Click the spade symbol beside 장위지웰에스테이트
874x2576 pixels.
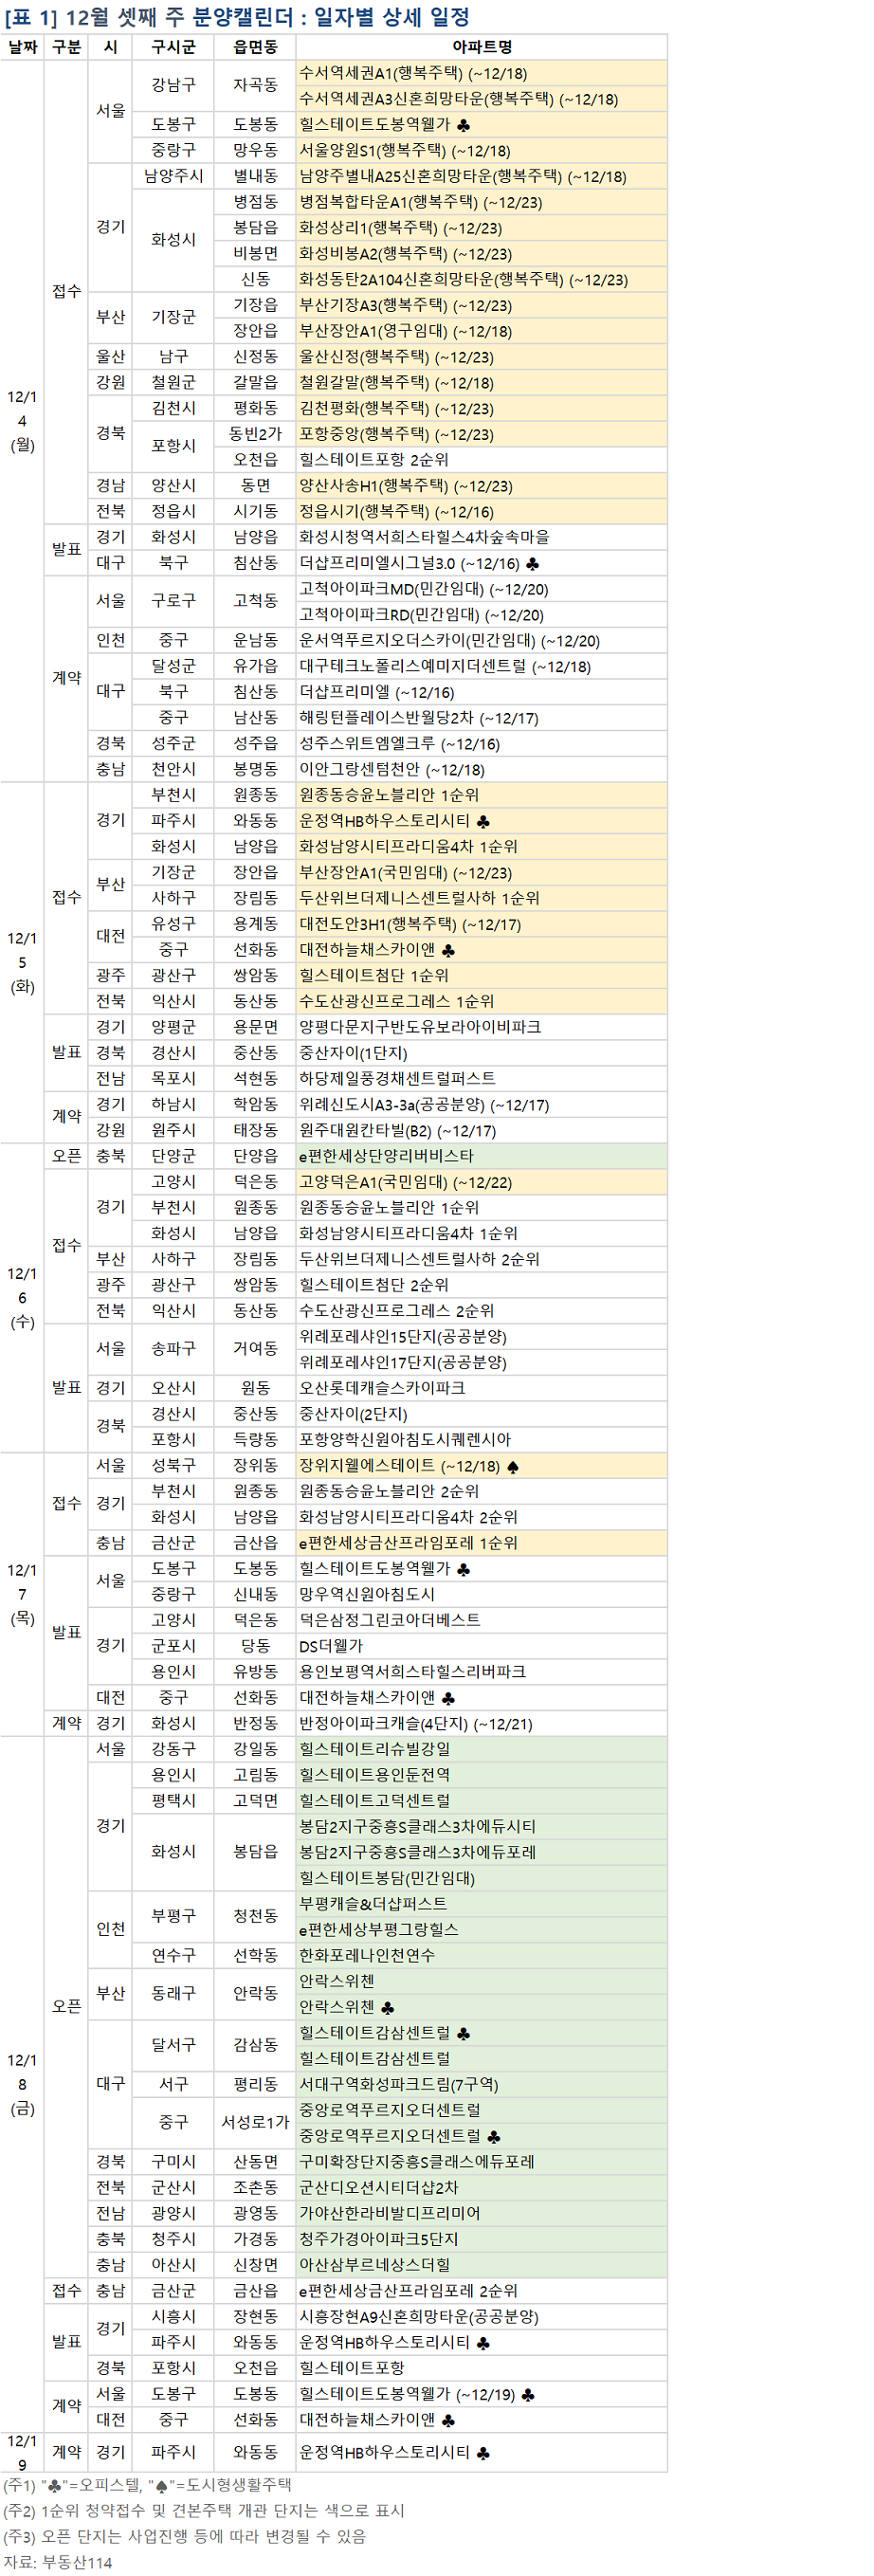(513, 1467)
